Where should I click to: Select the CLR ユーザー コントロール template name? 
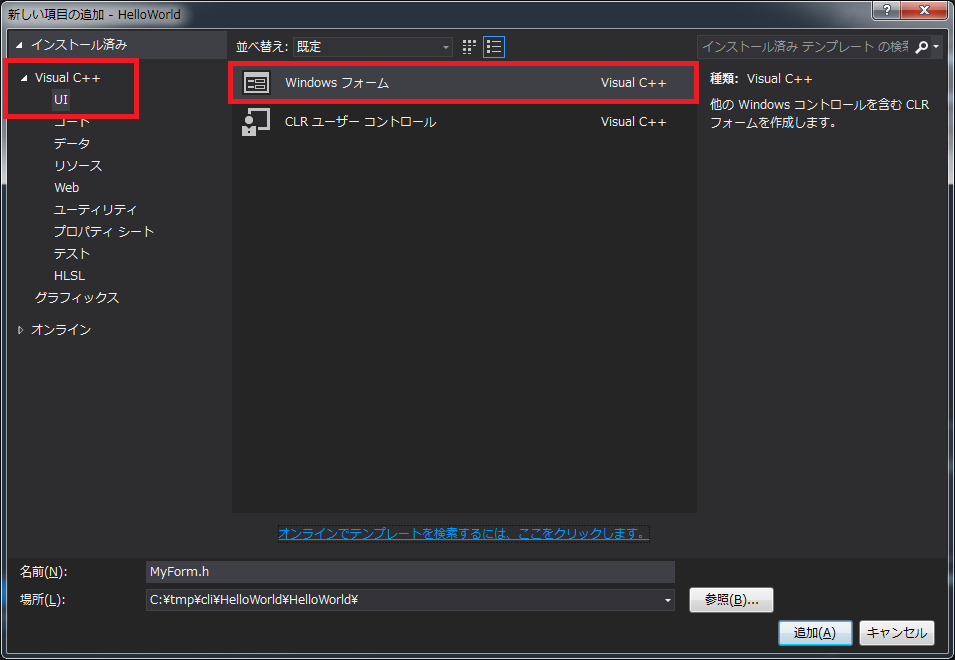click(x=360, y=122)
